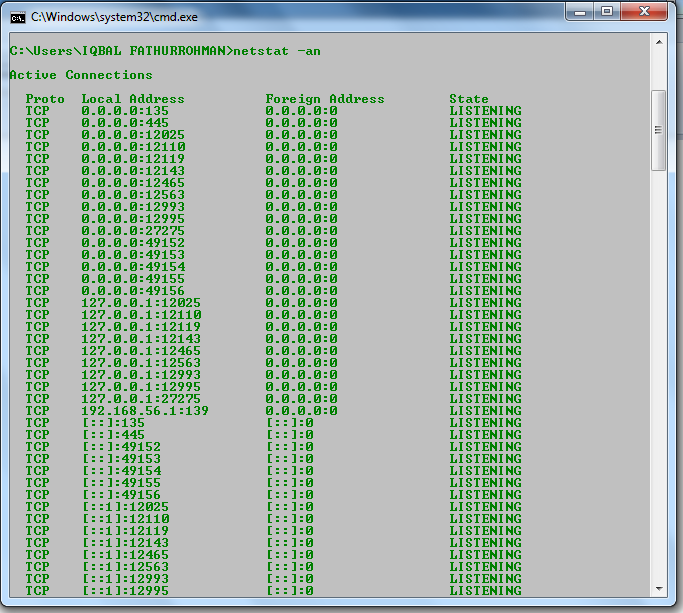The height and width of the screenshot is (613, 683).
Task: Click local address 0.0.0.0:12993
Action: (x=133, y=207)
